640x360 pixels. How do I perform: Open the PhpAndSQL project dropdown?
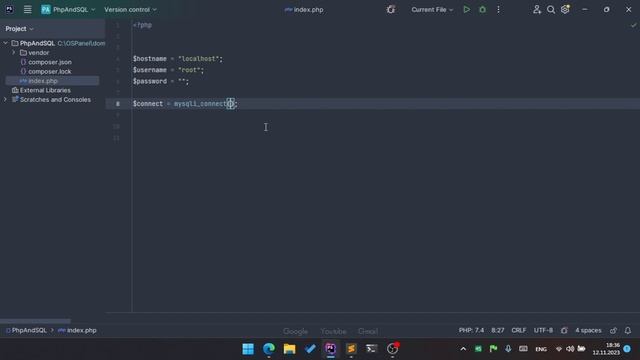point(68,9)
